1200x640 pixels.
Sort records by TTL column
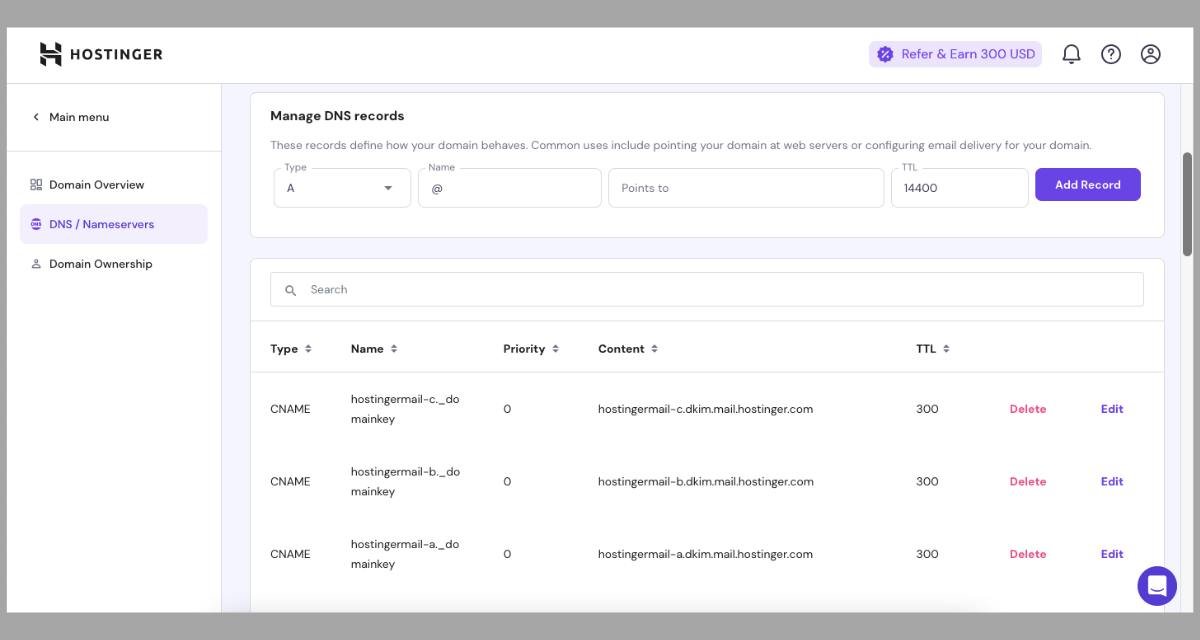point(946,349)
